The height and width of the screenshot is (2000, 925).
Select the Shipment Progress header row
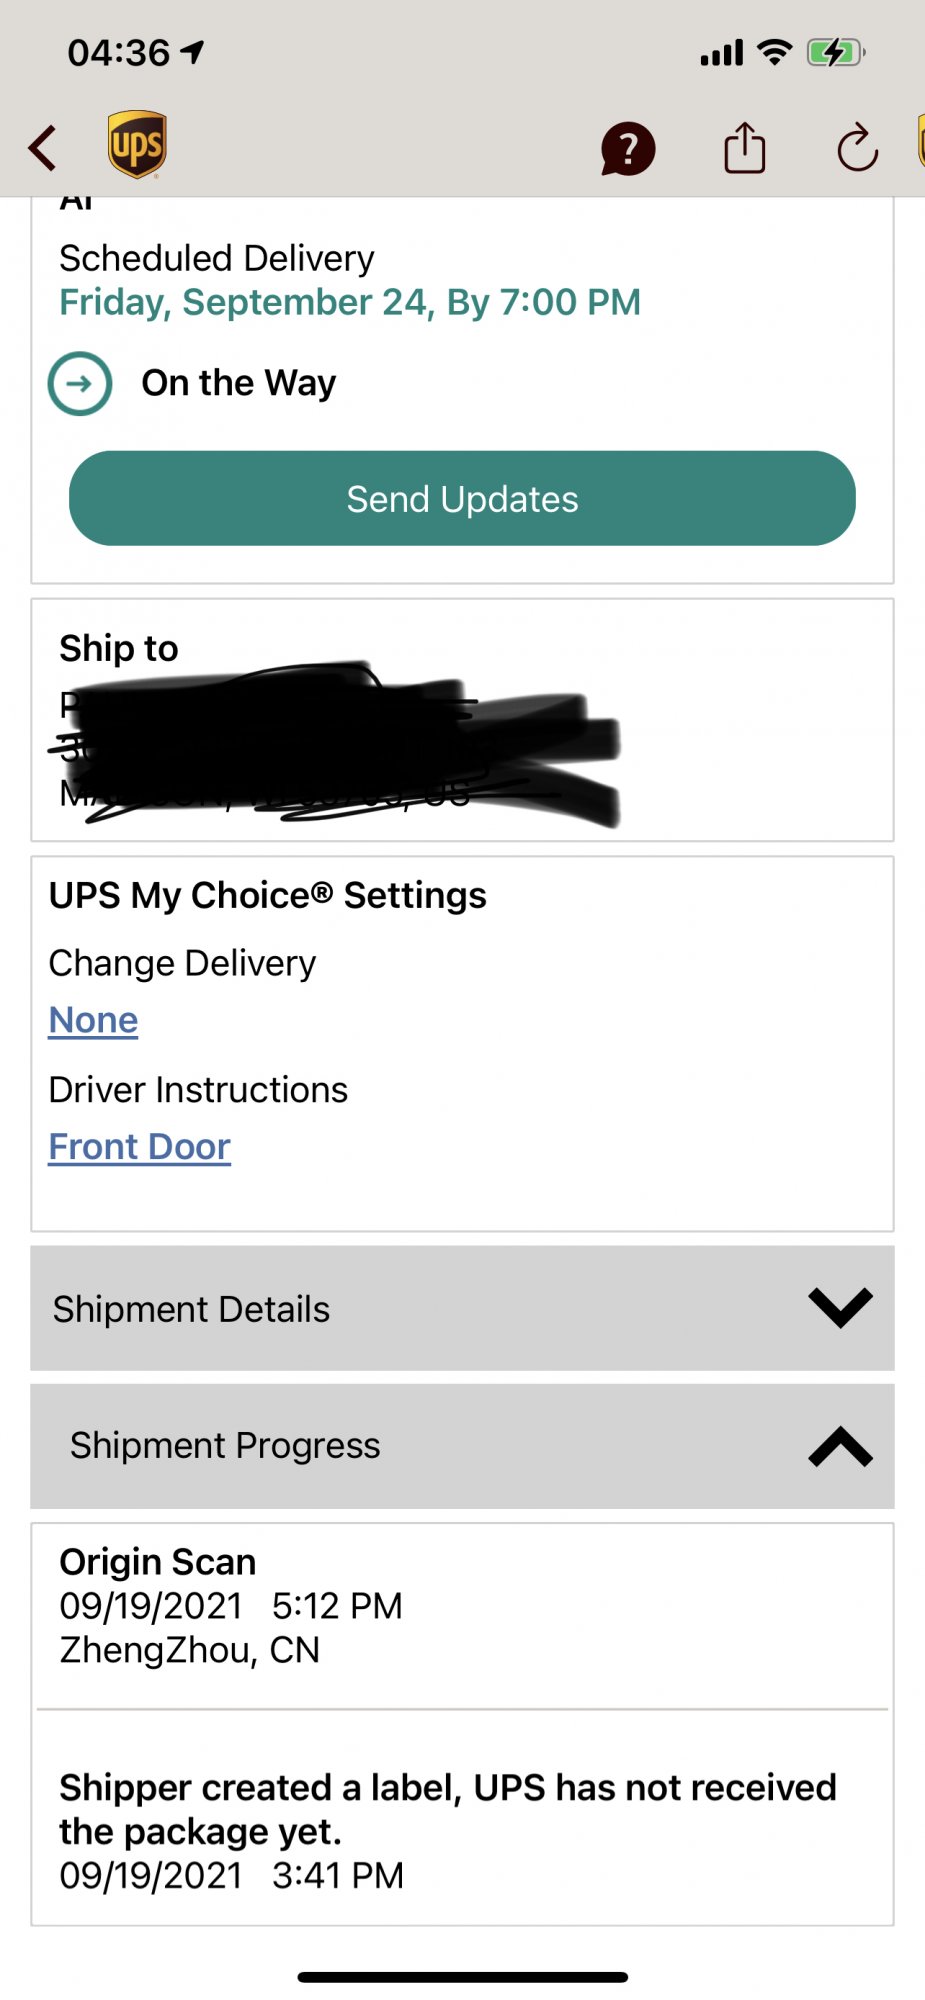pyautogui.click(x=462, y=1446)
